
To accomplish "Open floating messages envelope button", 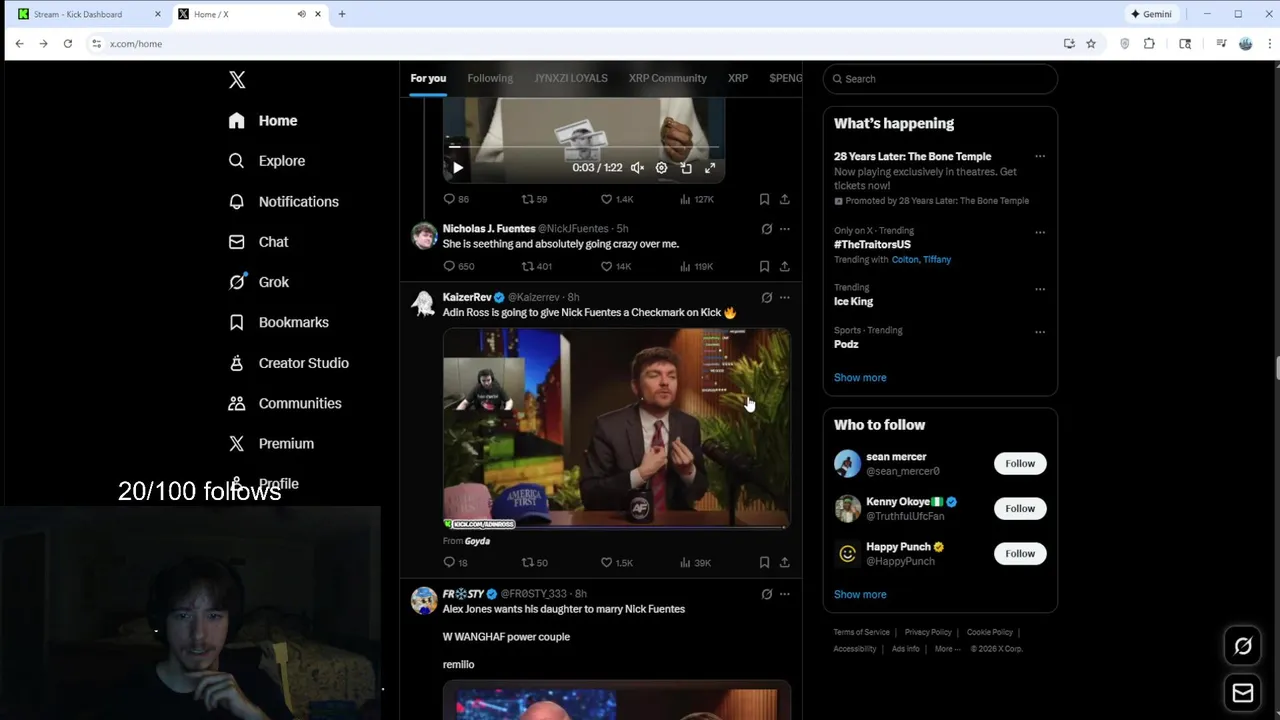I will click(x=1243, y=693).
